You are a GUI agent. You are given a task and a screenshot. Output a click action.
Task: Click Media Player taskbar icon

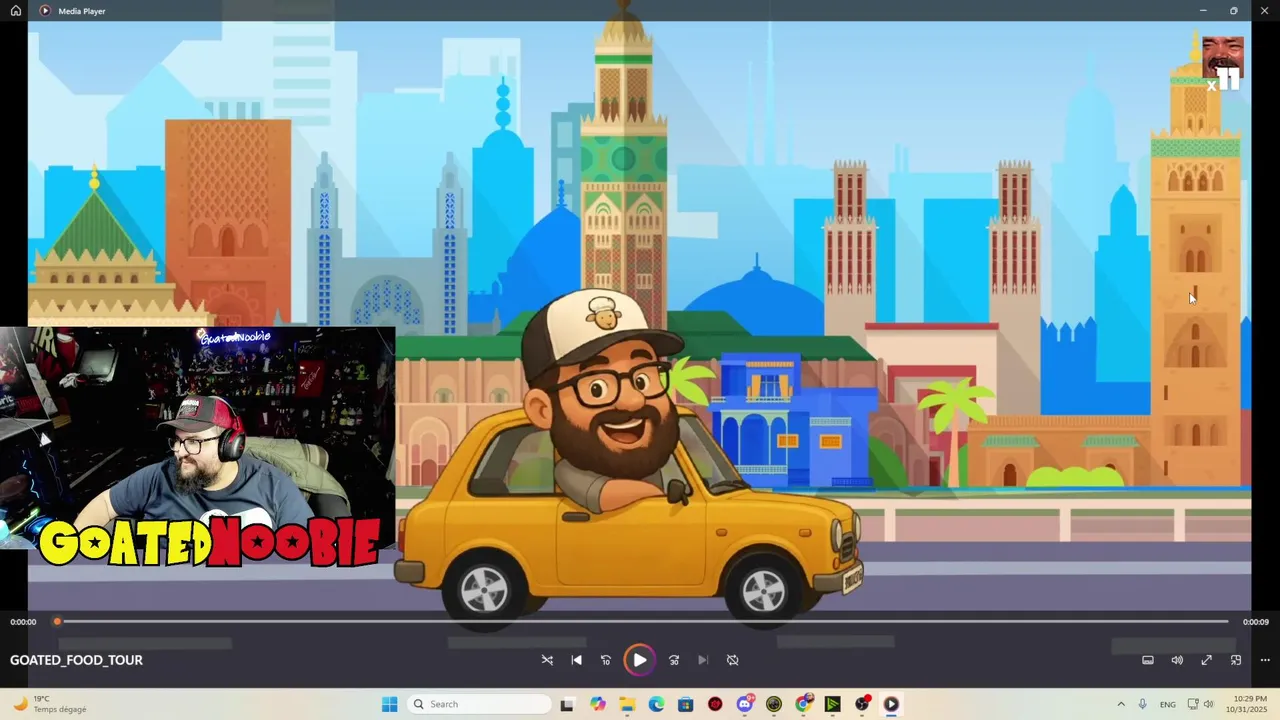pyautogui.click(x=891, y=704)
